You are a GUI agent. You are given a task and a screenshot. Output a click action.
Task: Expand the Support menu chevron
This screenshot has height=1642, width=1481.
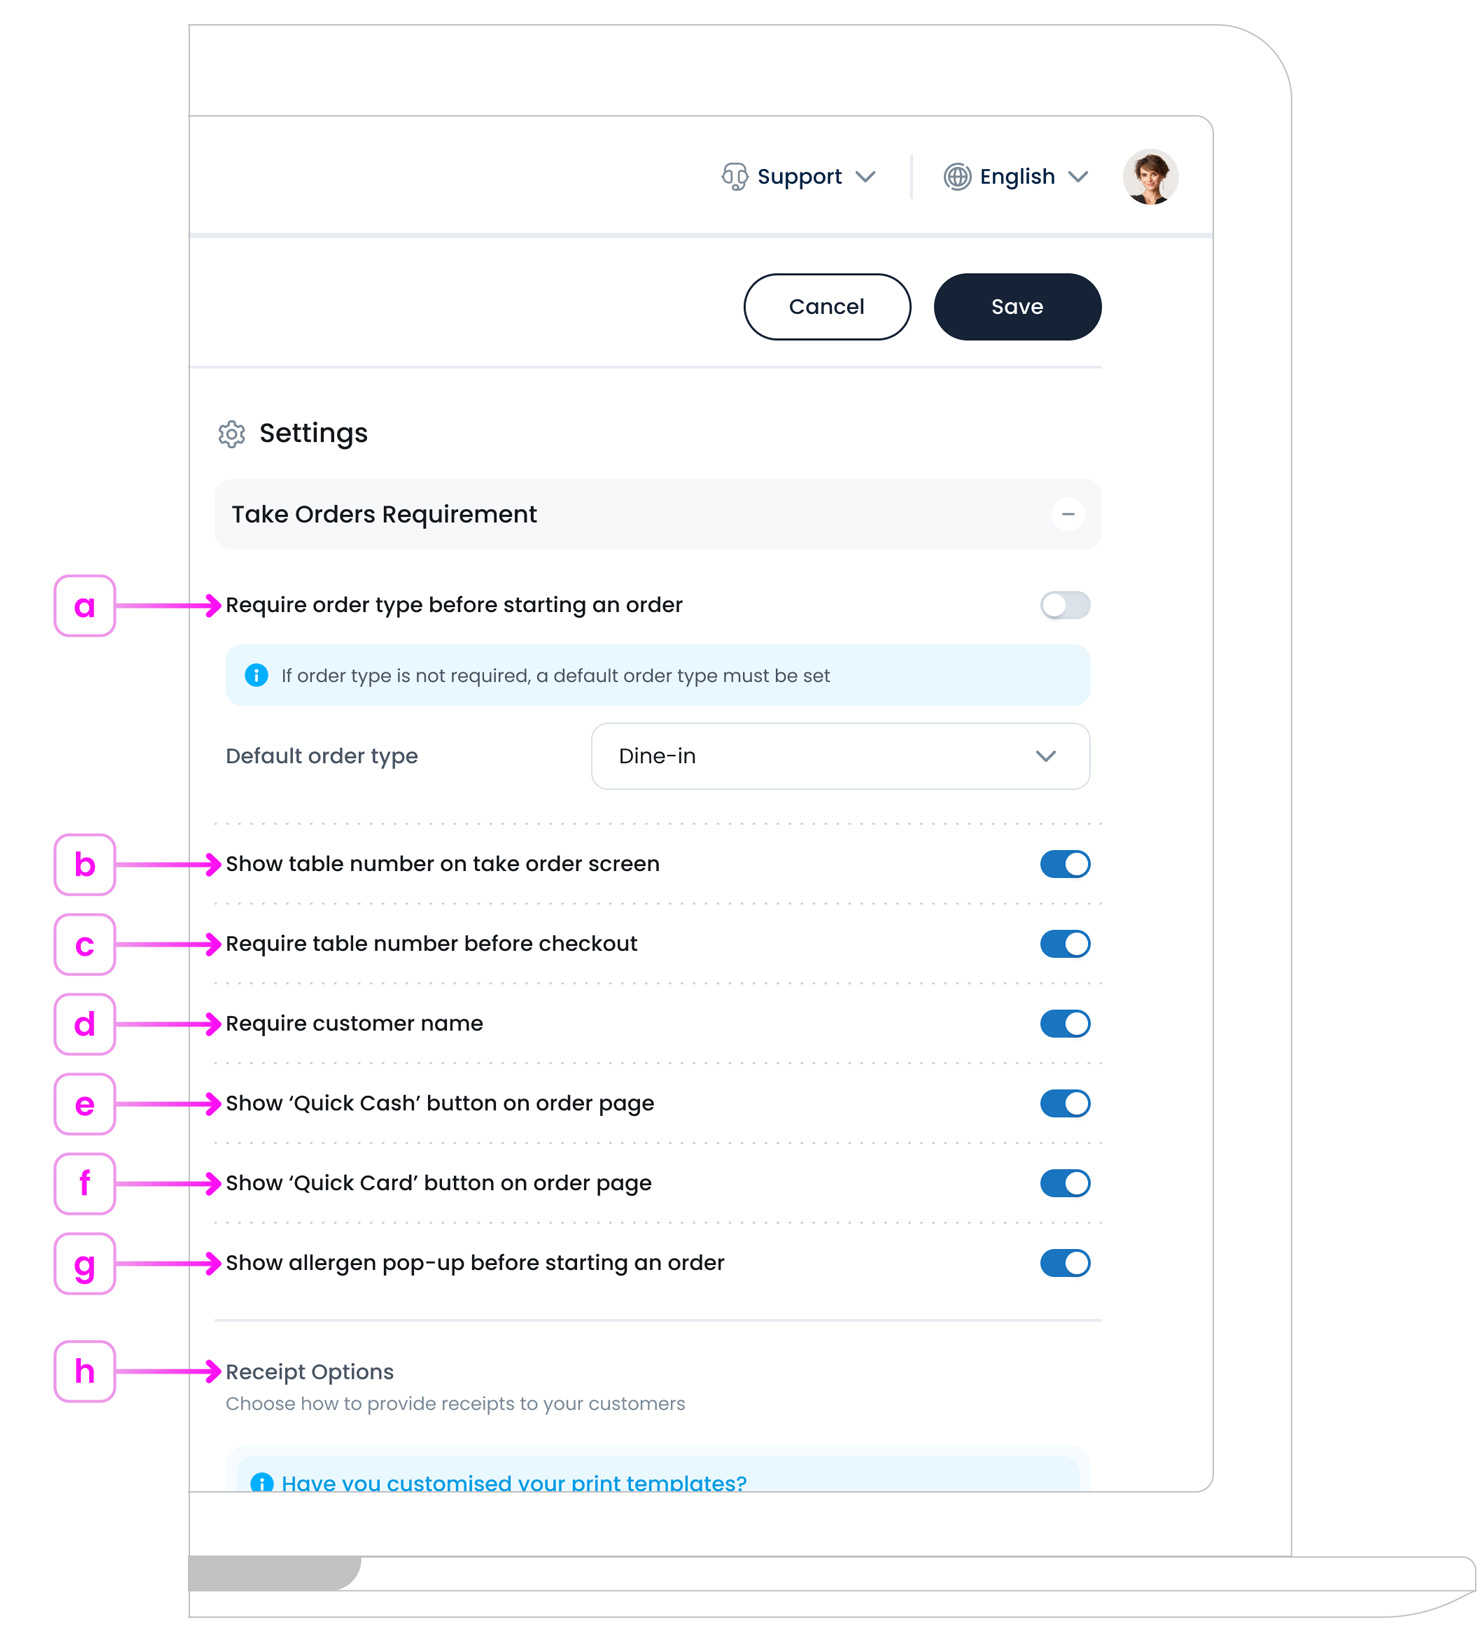coord(866,177)
